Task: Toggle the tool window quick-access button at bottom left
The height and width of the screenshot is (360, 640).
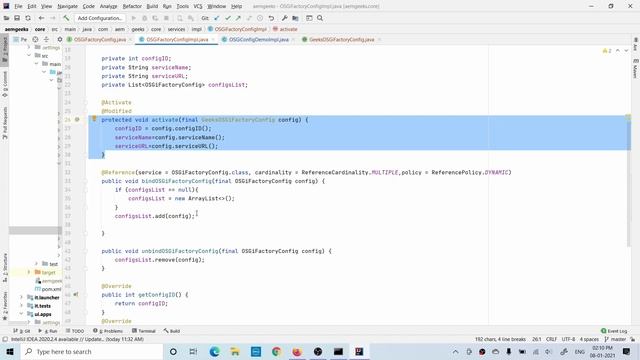Action: [5, 339]
